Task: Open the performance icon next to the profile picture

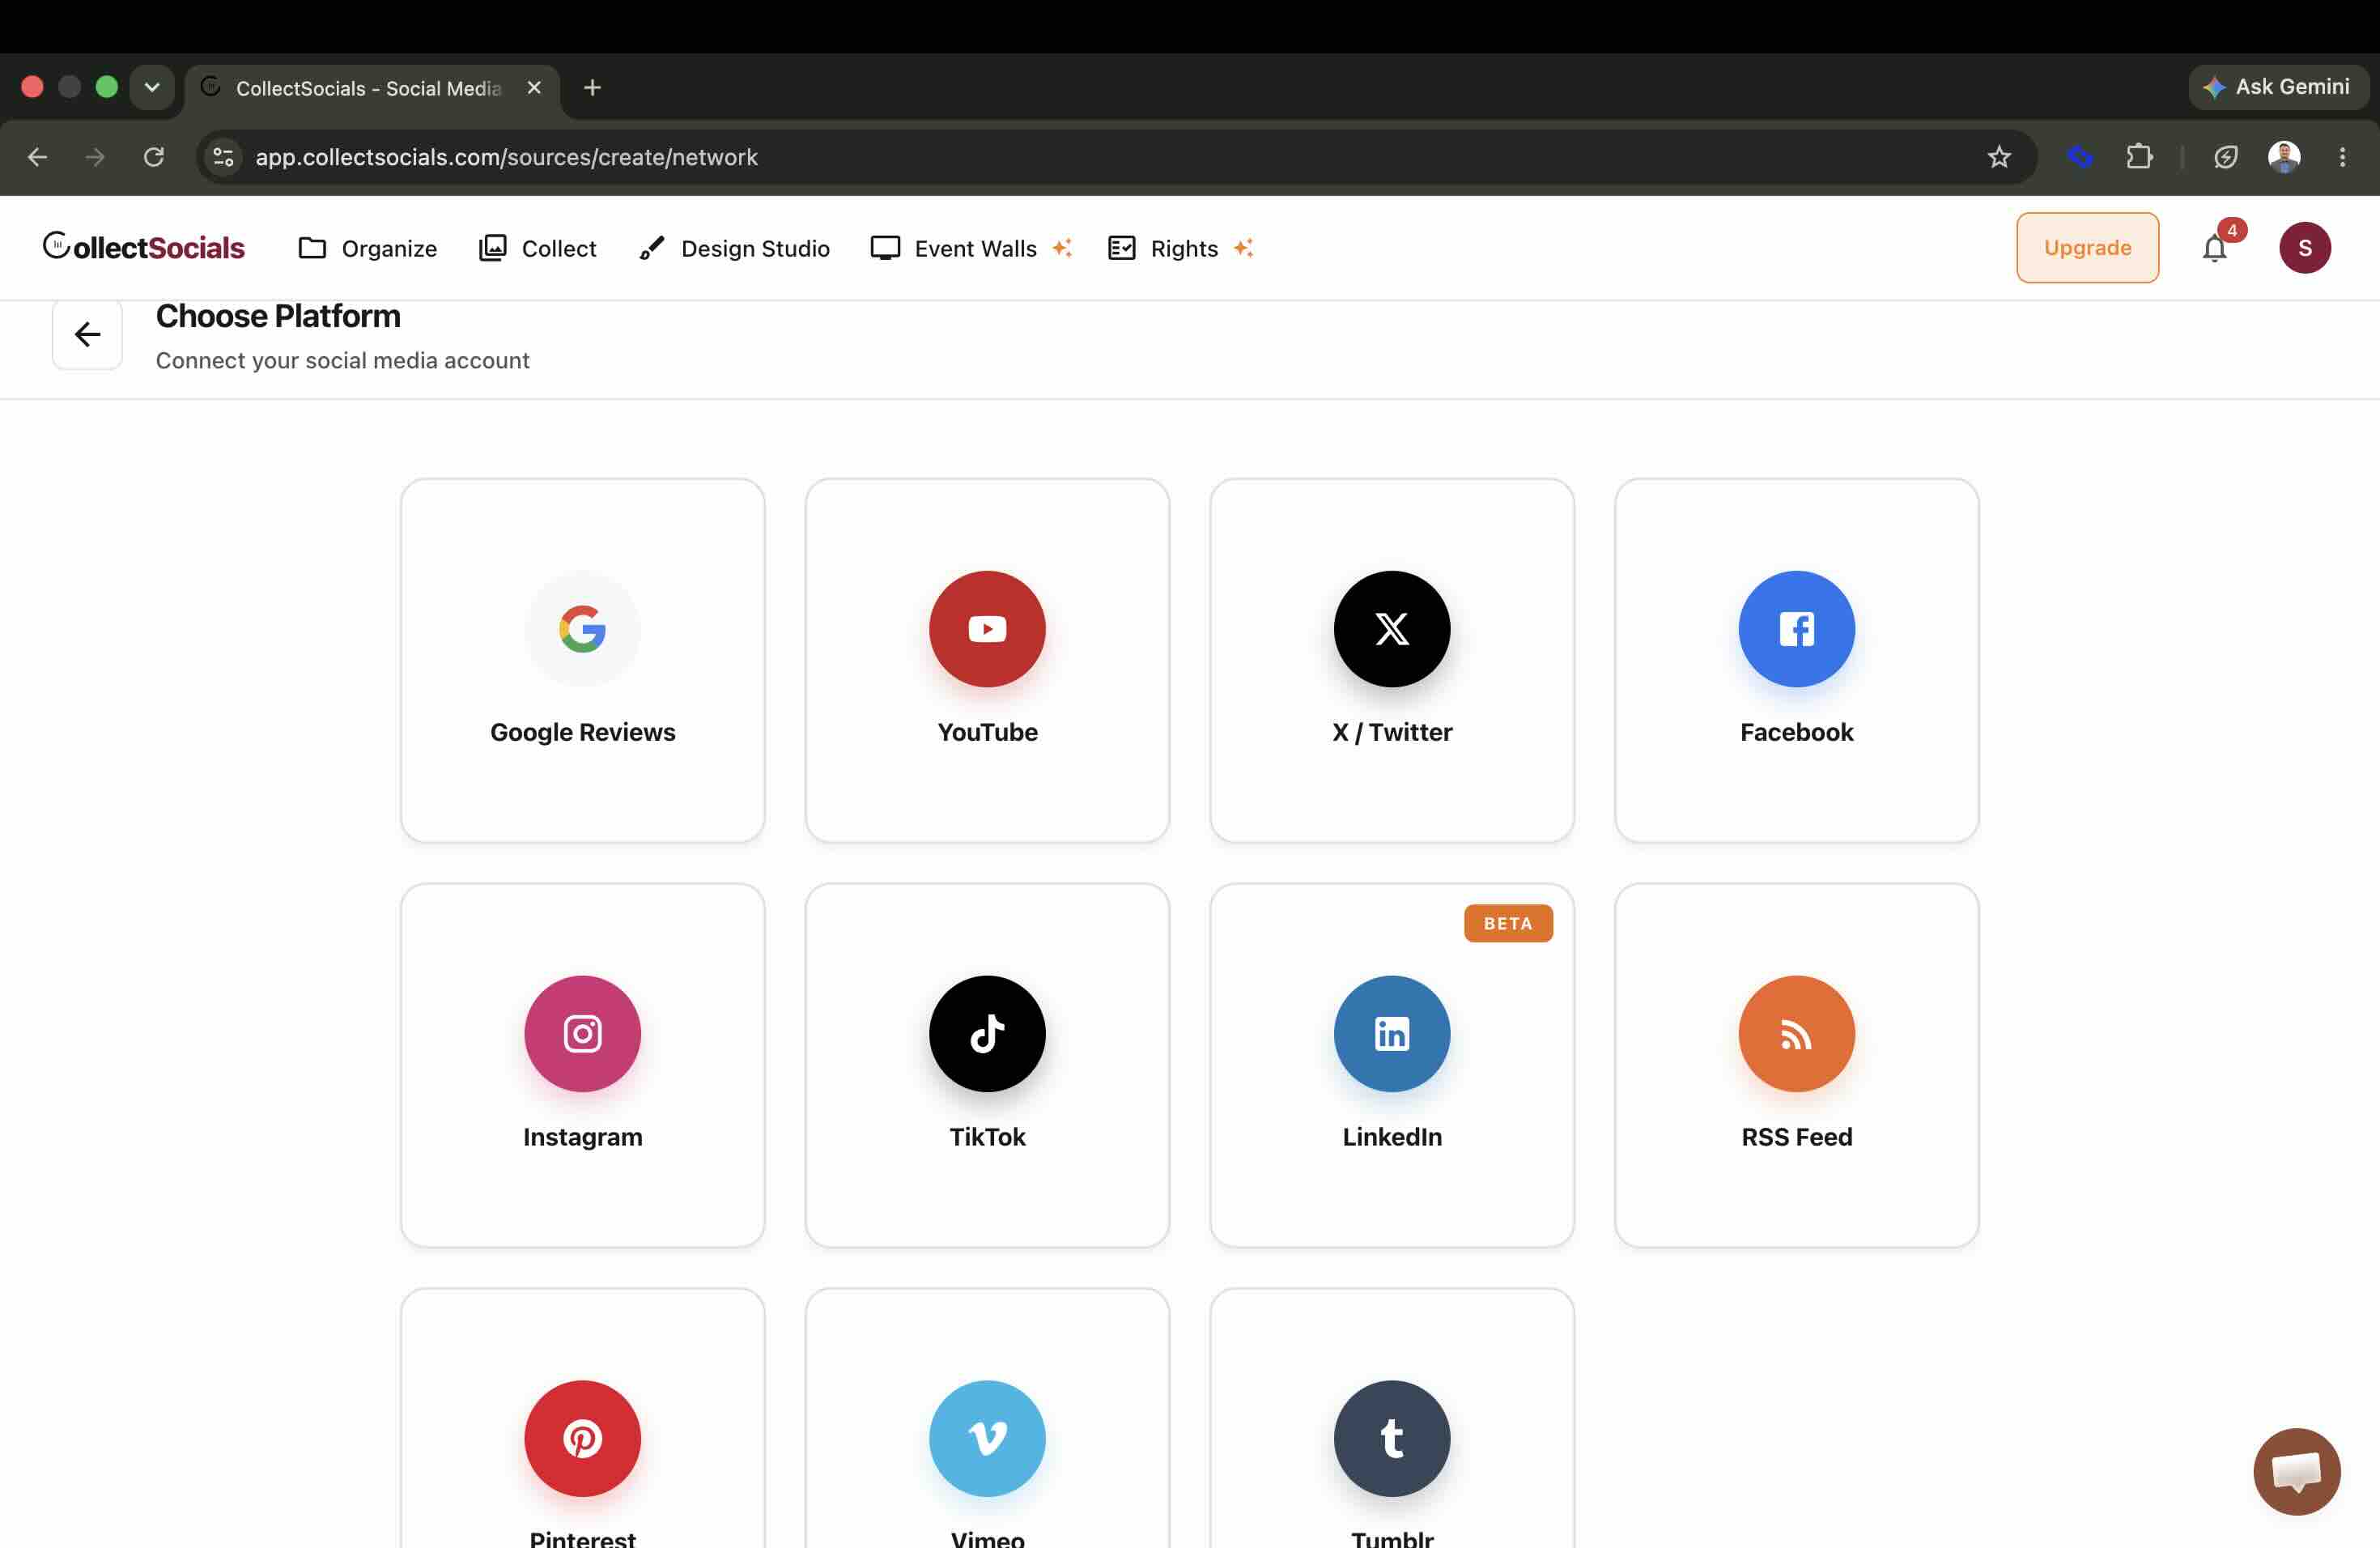Action: pos(2225,157)
